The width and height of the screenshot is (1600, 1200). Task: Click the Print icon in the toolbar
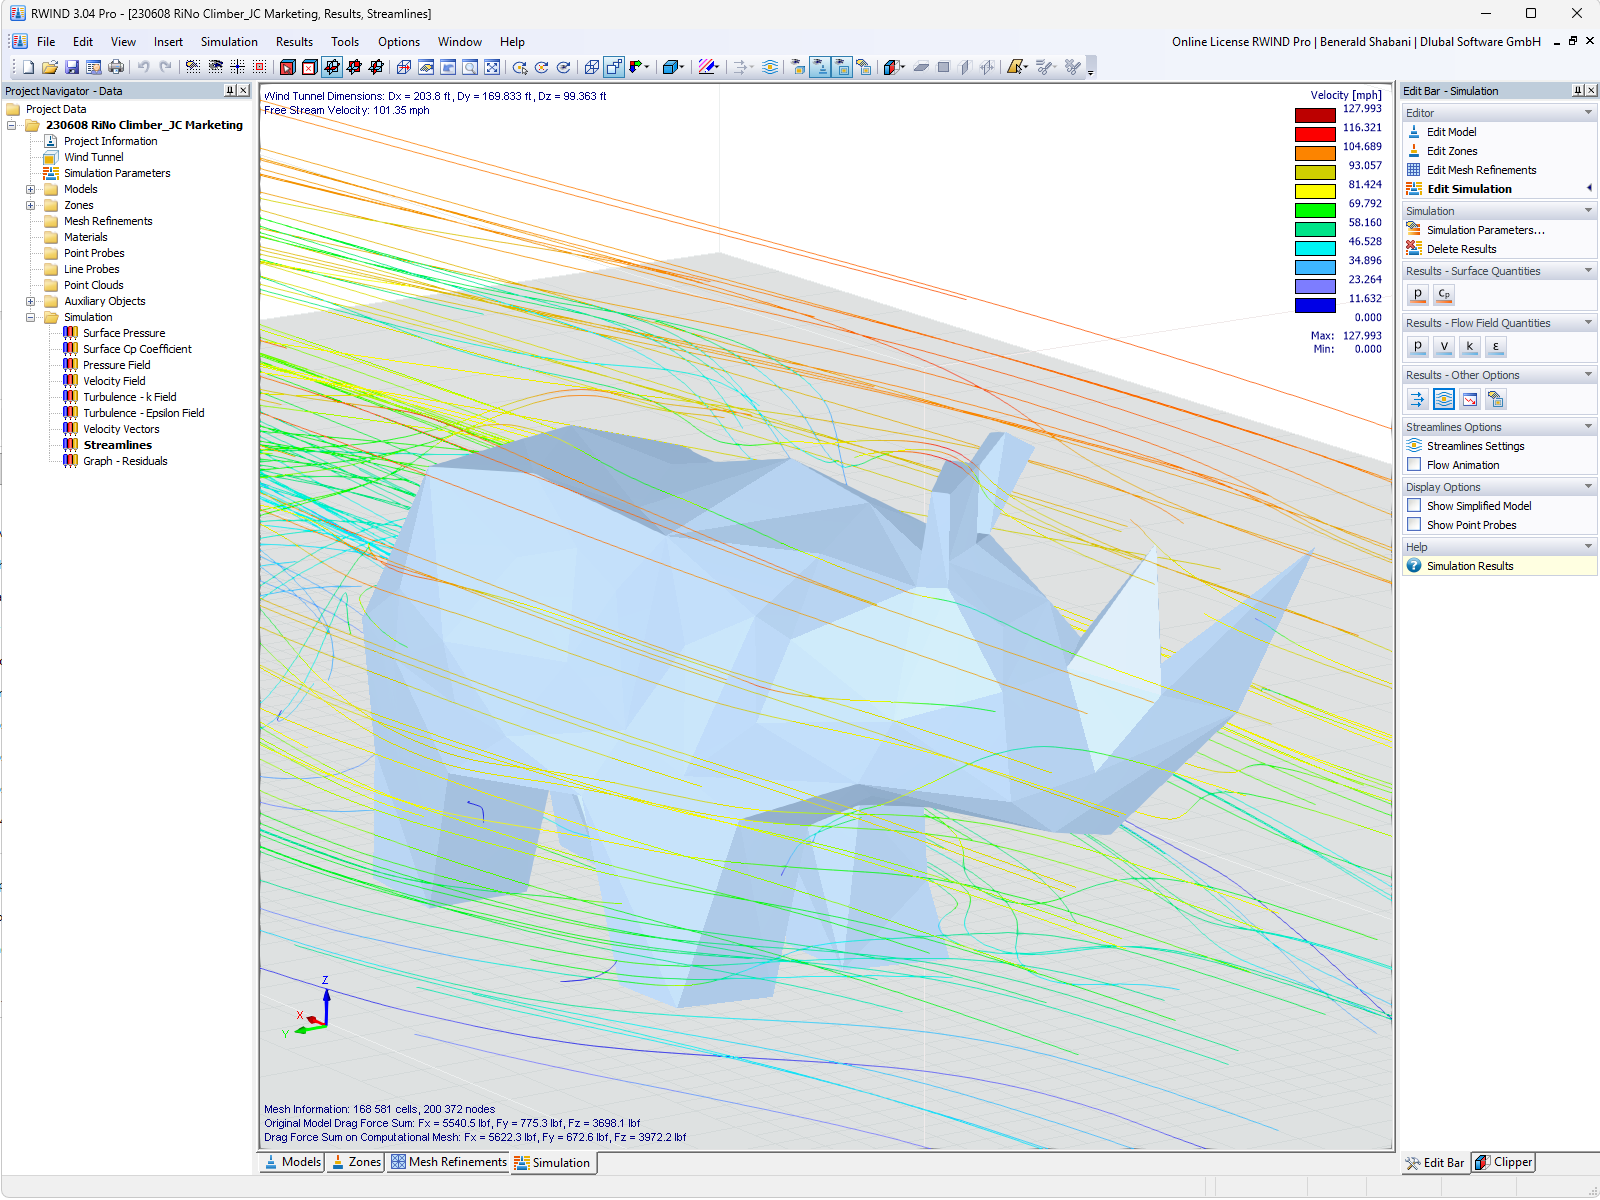tap(115, 67)
